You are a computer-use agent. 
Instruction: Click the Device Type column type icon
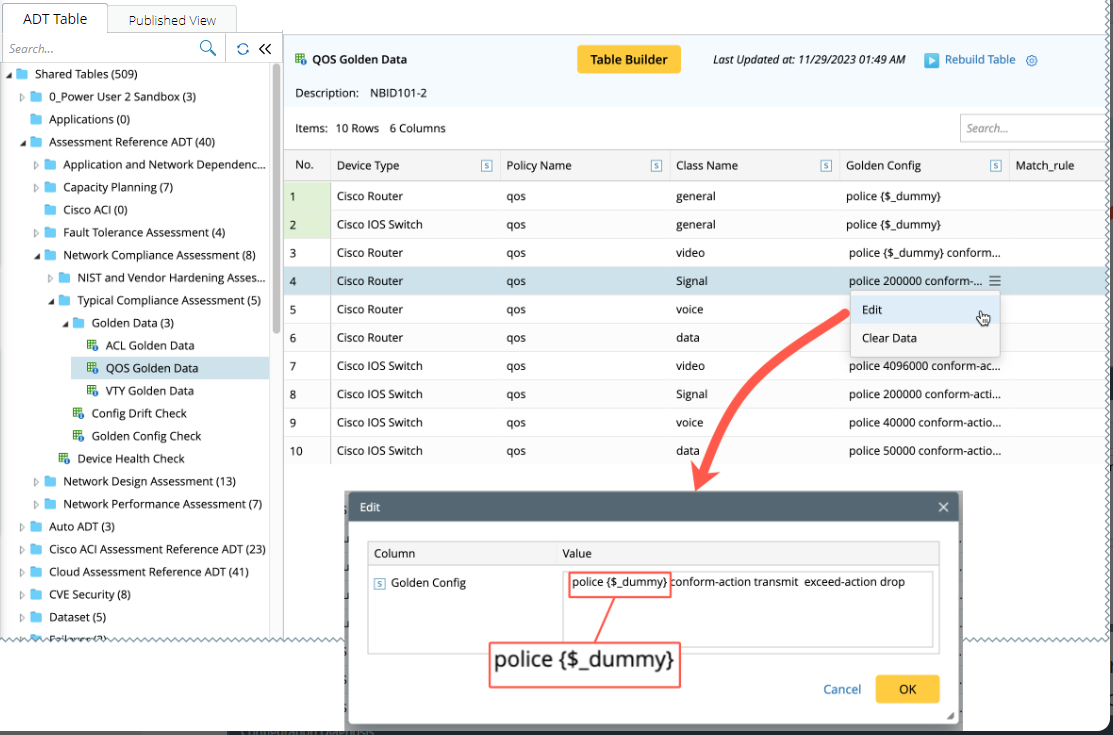(x=486, y=166)
